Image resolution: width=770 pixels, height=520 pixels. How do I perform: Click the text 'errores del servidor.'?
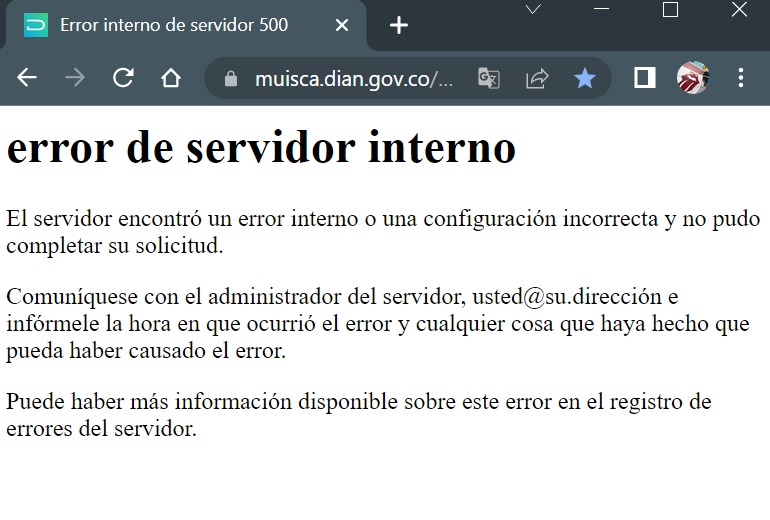click(101, 429)
